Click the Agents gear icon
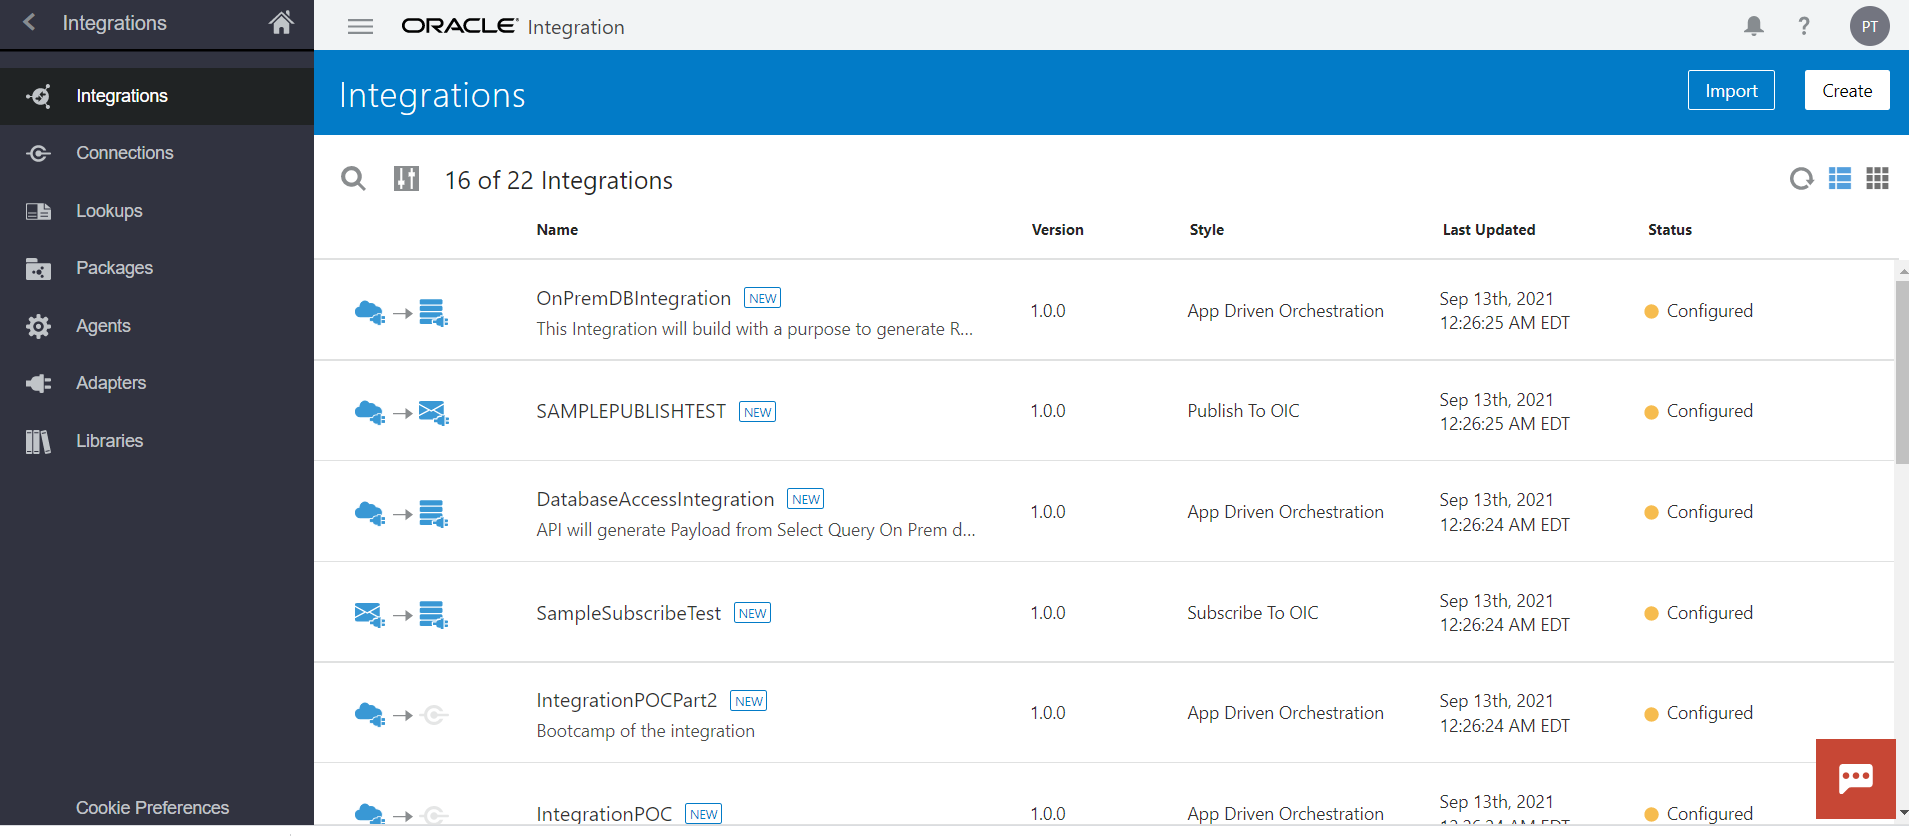 click(38, 326)
